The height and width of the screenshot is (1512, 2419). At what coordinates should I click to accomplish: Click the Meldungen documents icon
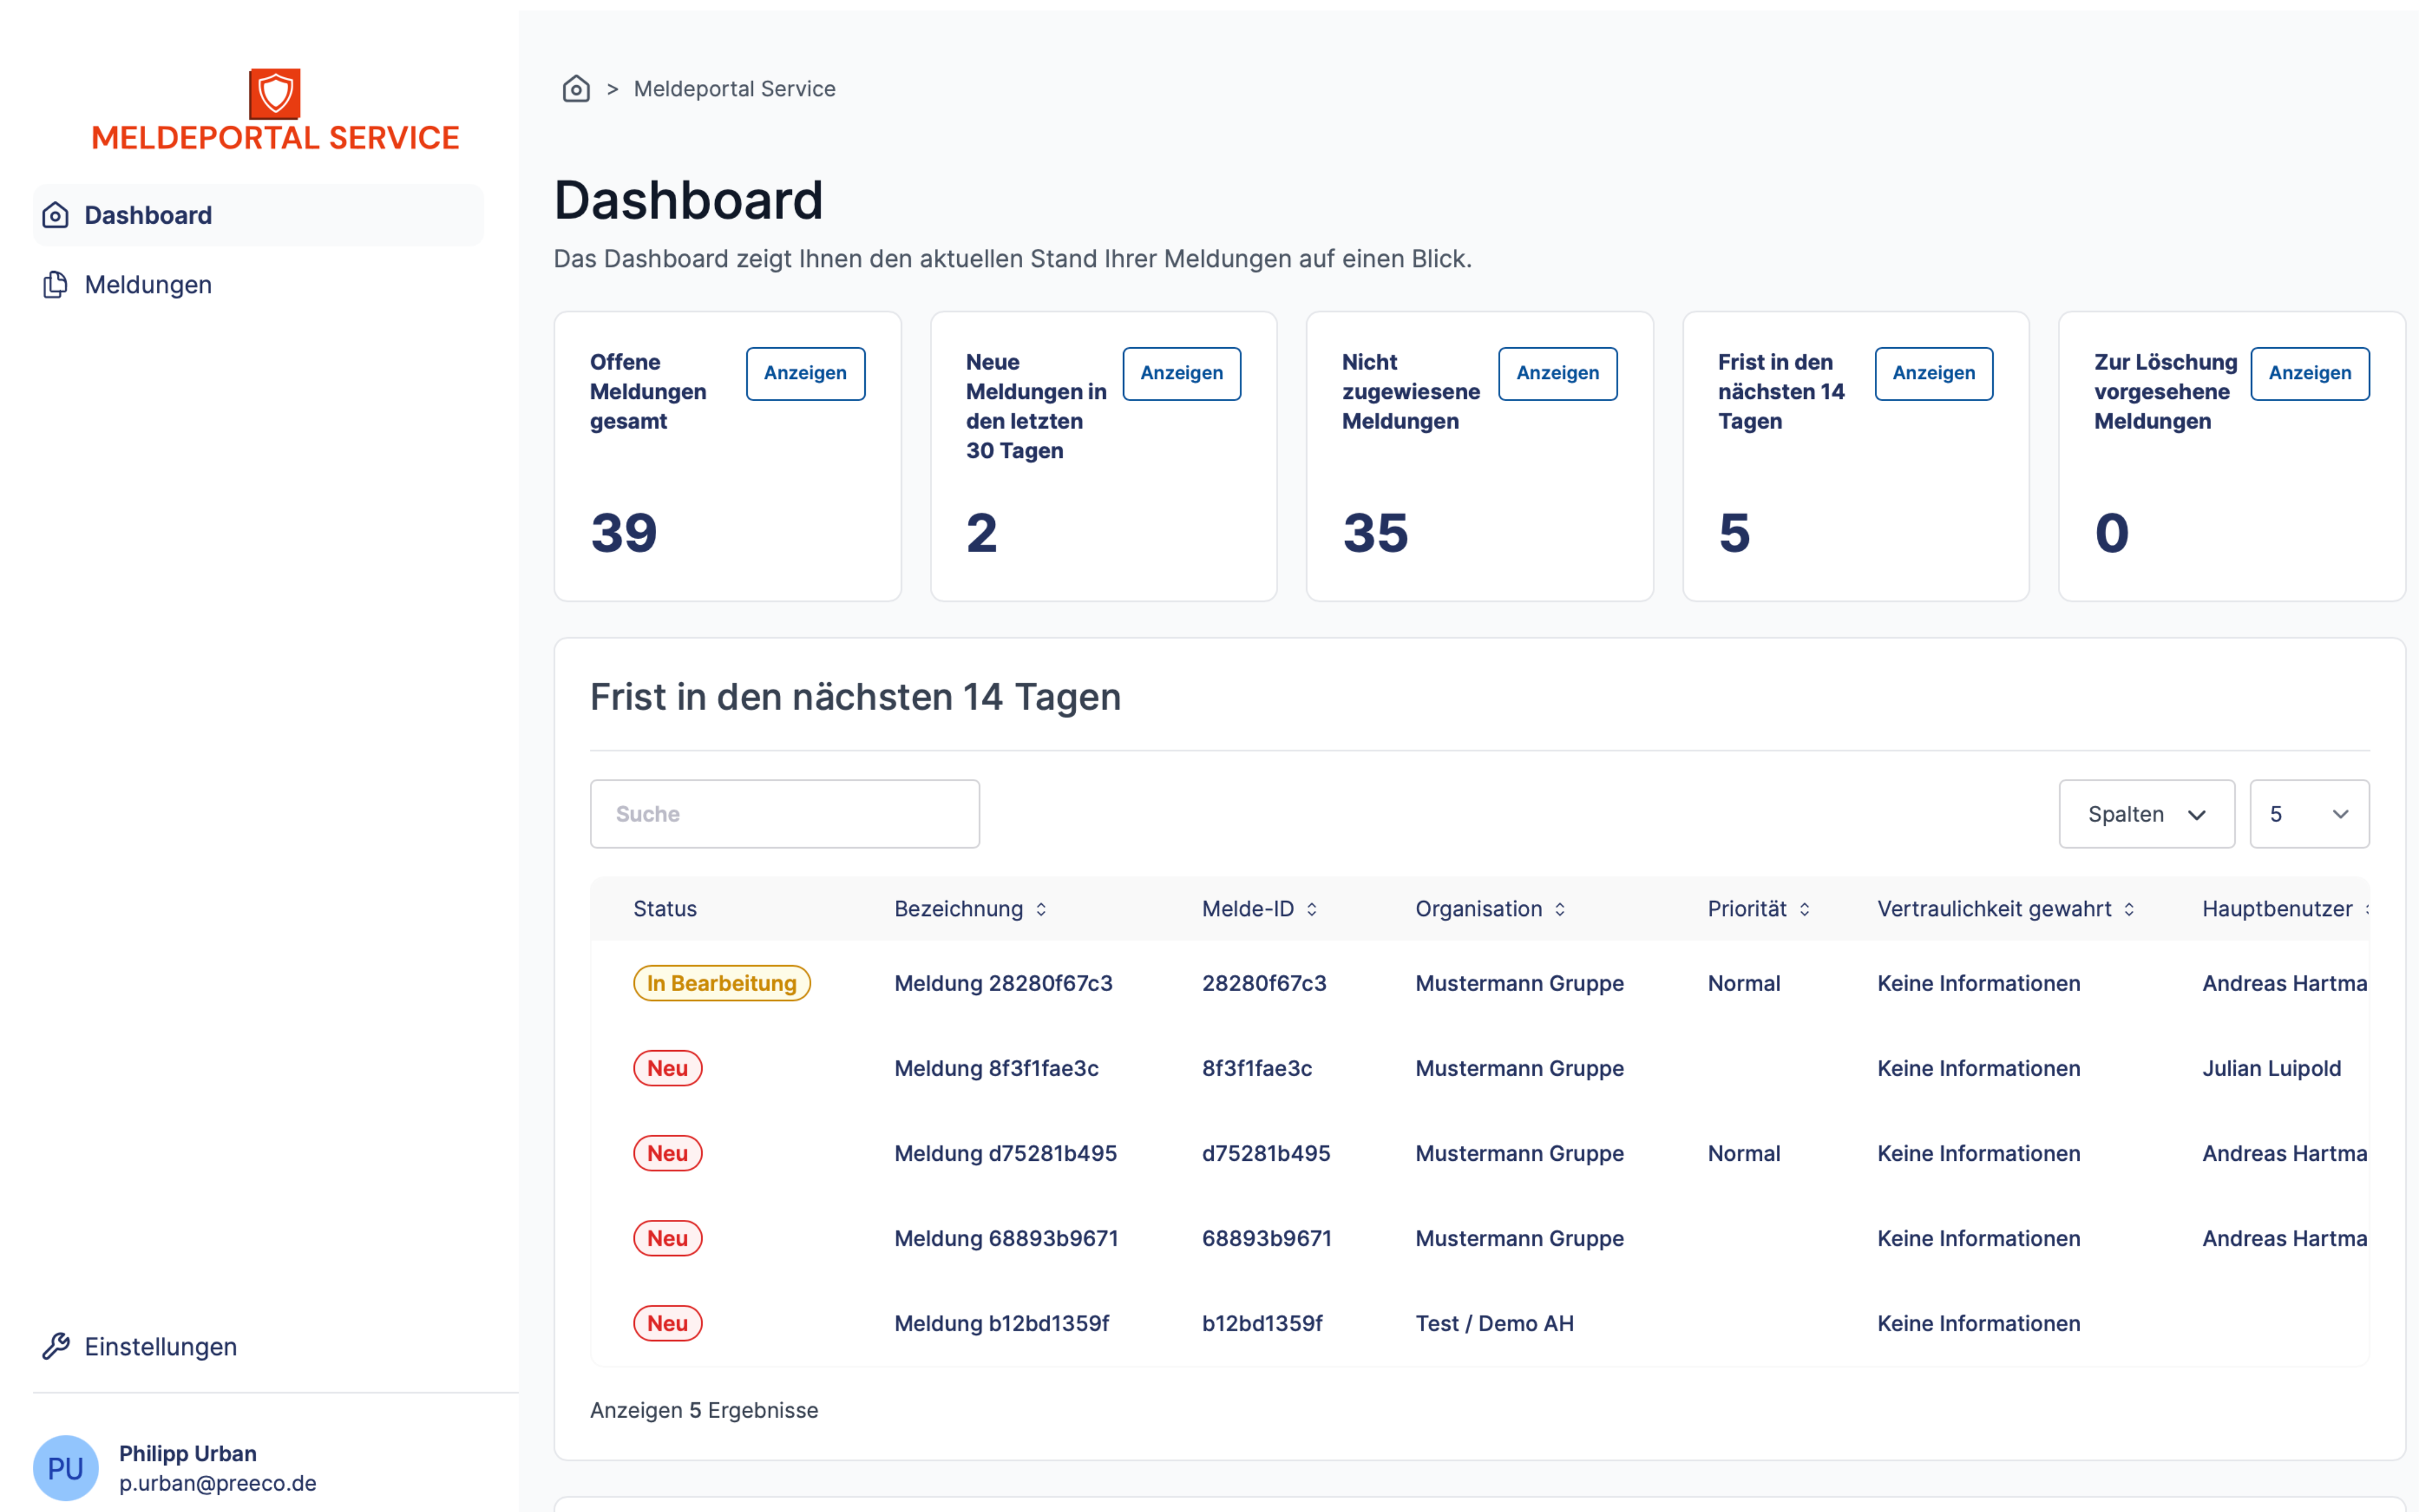[x=56, y=285]
